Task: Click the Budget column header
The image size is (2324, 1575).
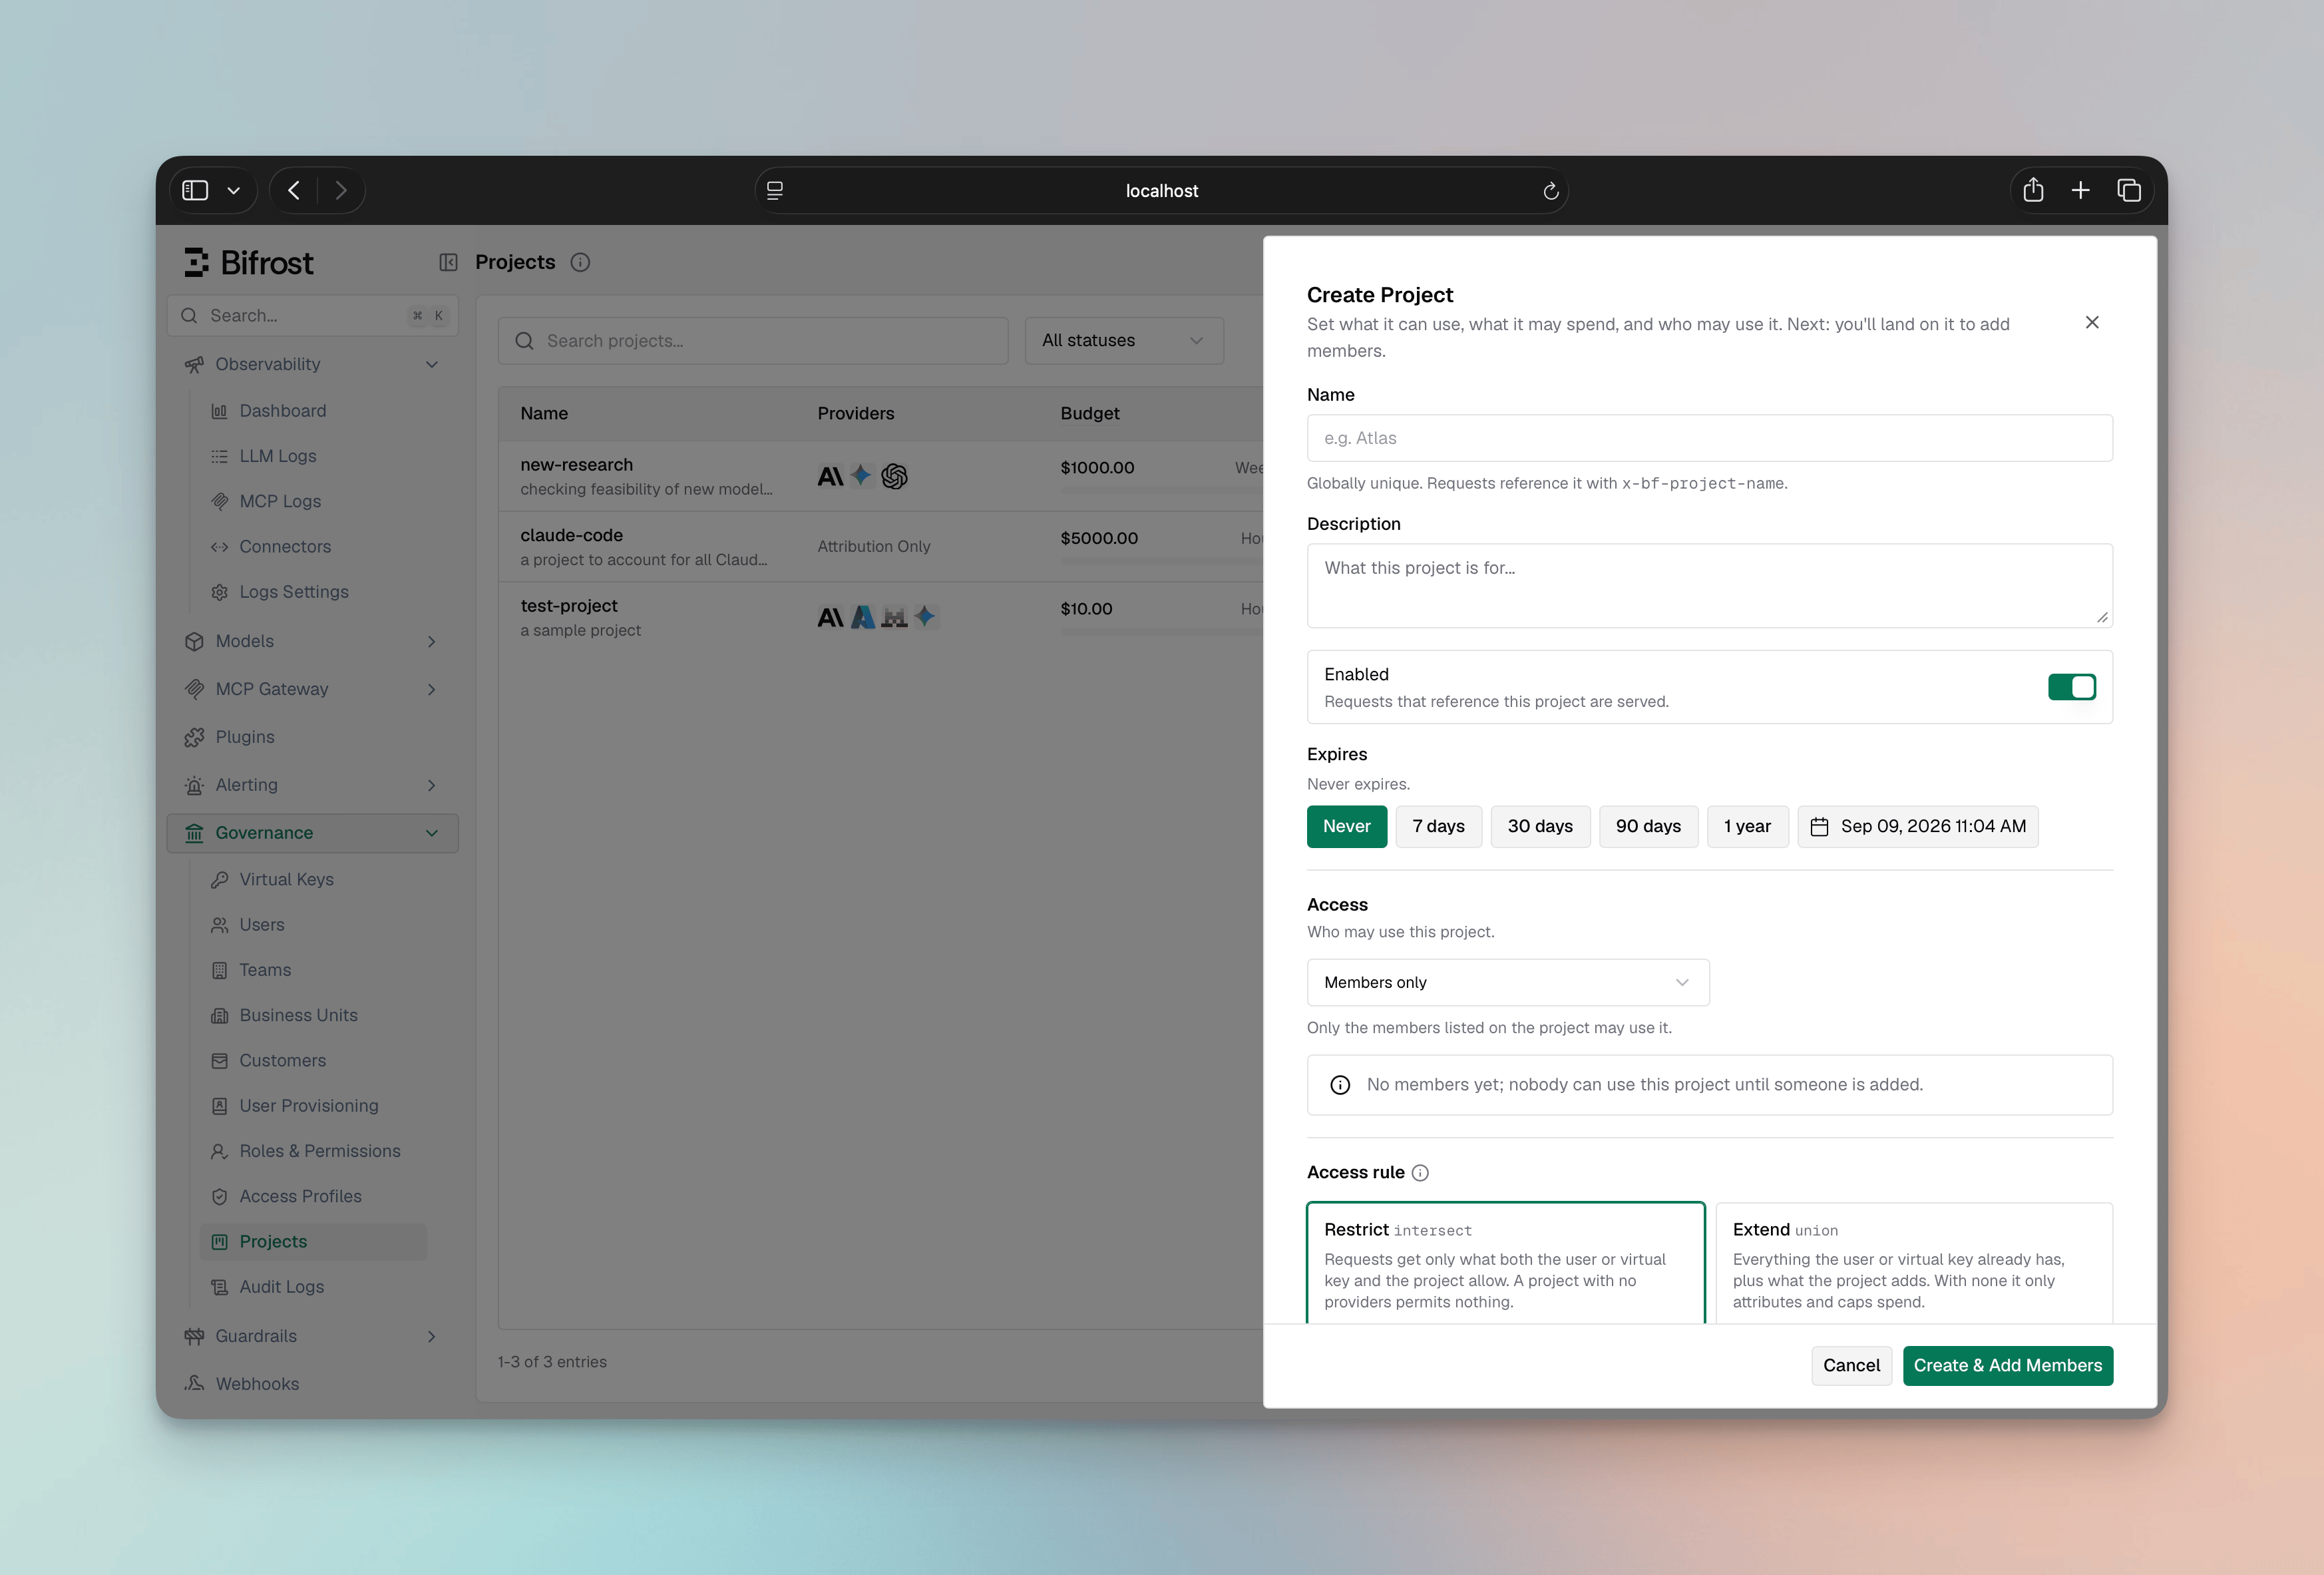Action: click(1090, 413)
